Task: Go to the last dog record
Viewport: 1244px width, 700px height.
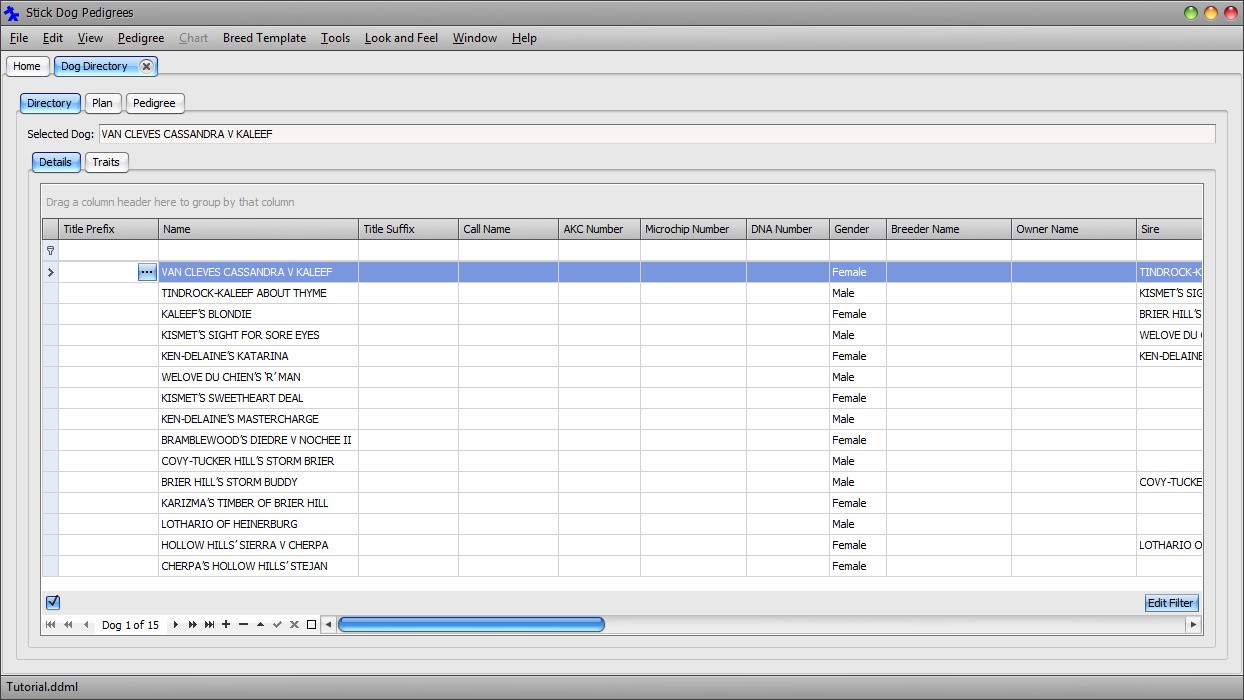Action: point(209,624)
